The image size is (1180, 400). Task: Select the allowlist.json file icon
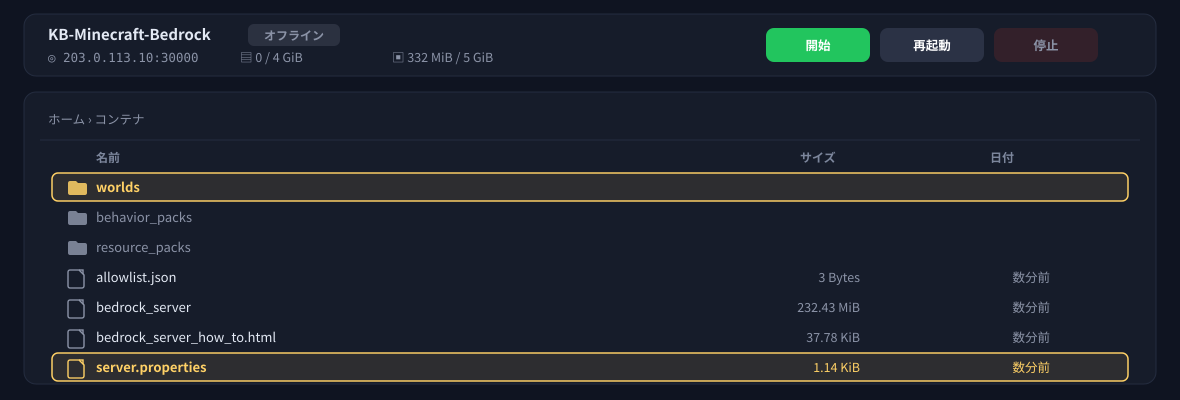(76, 278)
